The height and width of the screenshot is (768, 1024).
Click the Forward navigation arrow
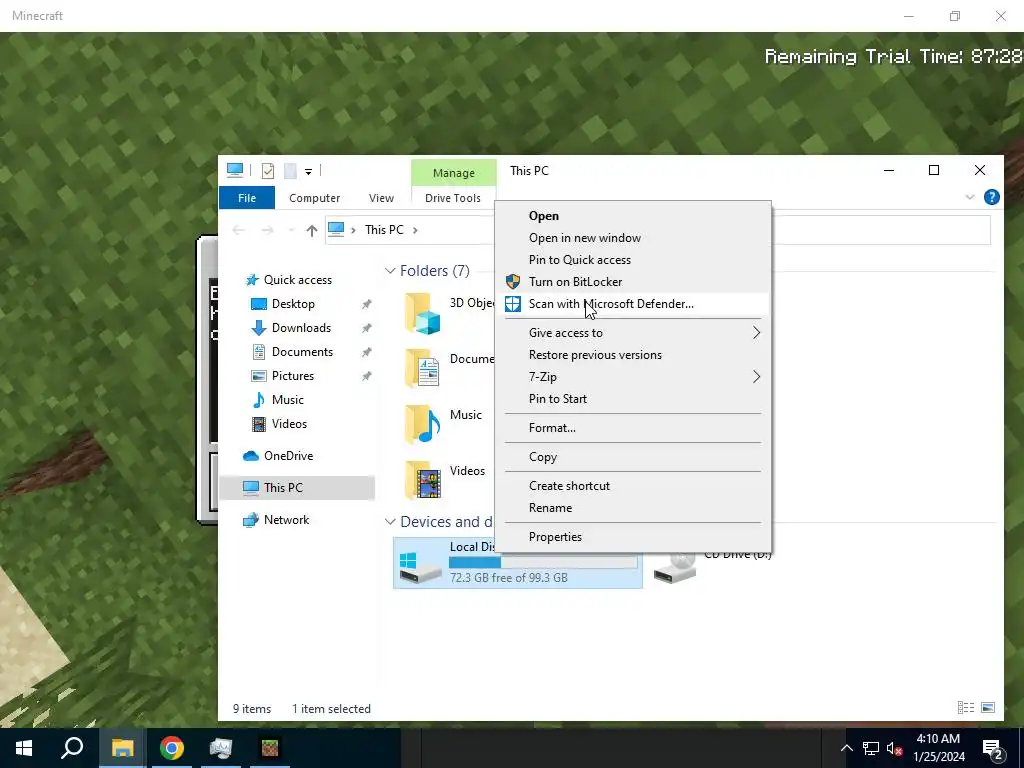[x=267, y=230]
